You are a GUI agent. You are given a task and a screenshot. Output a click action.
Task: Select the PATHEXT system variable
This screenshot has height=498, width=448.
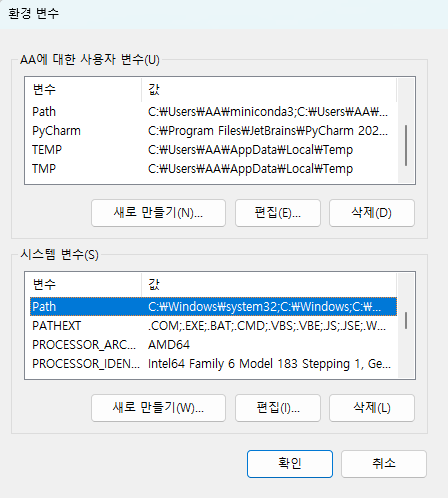click(213, 326)
